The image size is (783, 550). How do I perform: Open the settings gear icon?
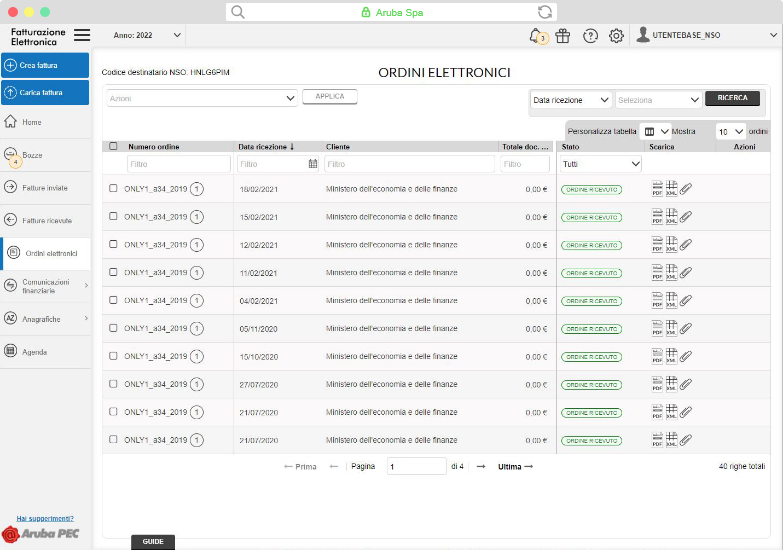(x=616, y=35)
